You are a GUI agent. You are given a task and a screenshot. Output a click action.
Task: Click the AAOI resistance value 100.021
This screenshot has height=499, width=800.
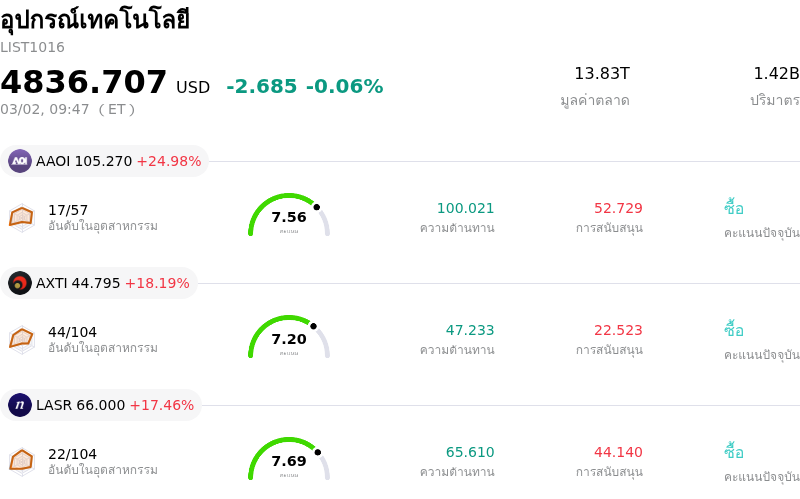[465, 208]
